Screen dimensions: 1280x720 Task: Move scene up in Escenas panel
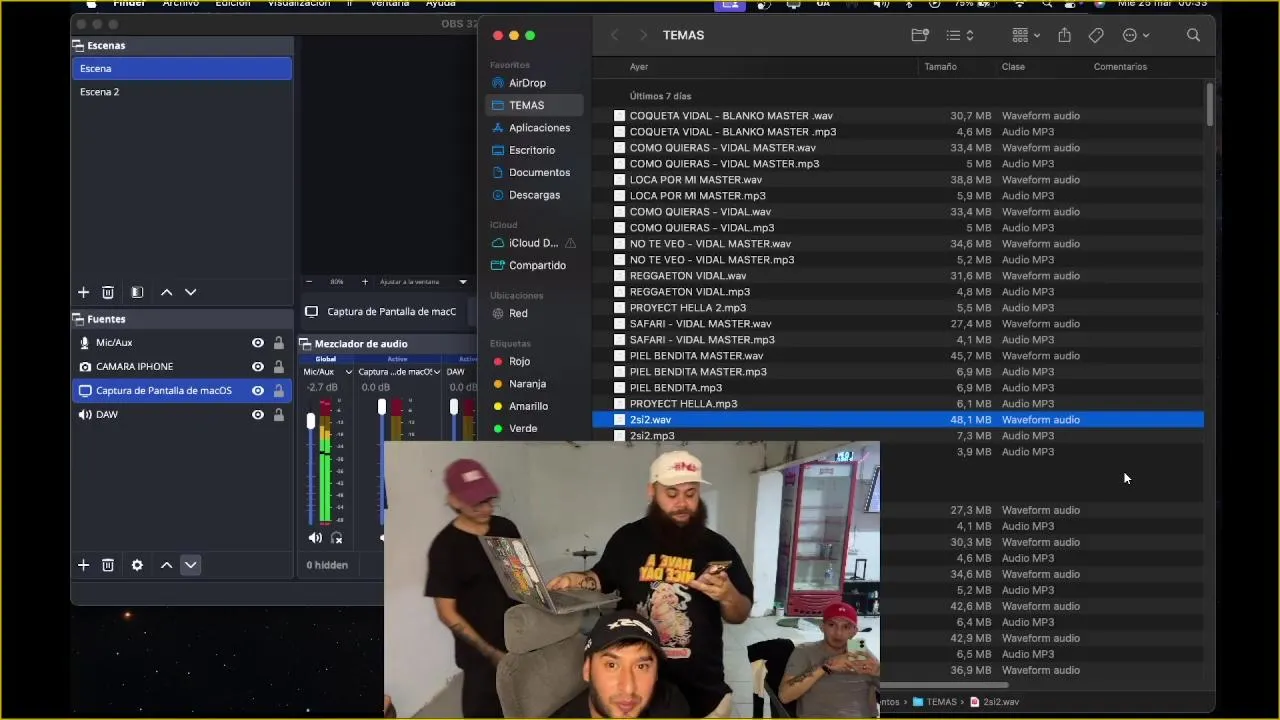(166, 292)
